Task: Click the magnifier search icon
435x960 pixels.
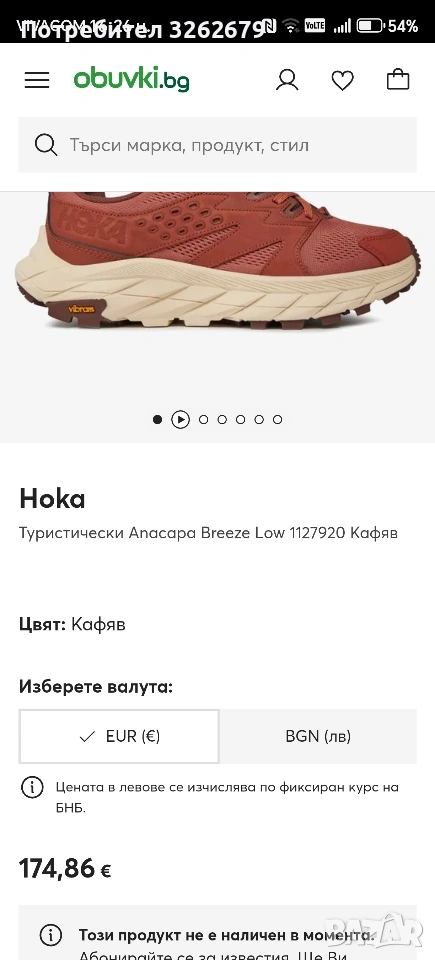Action: tap(46, 145)
